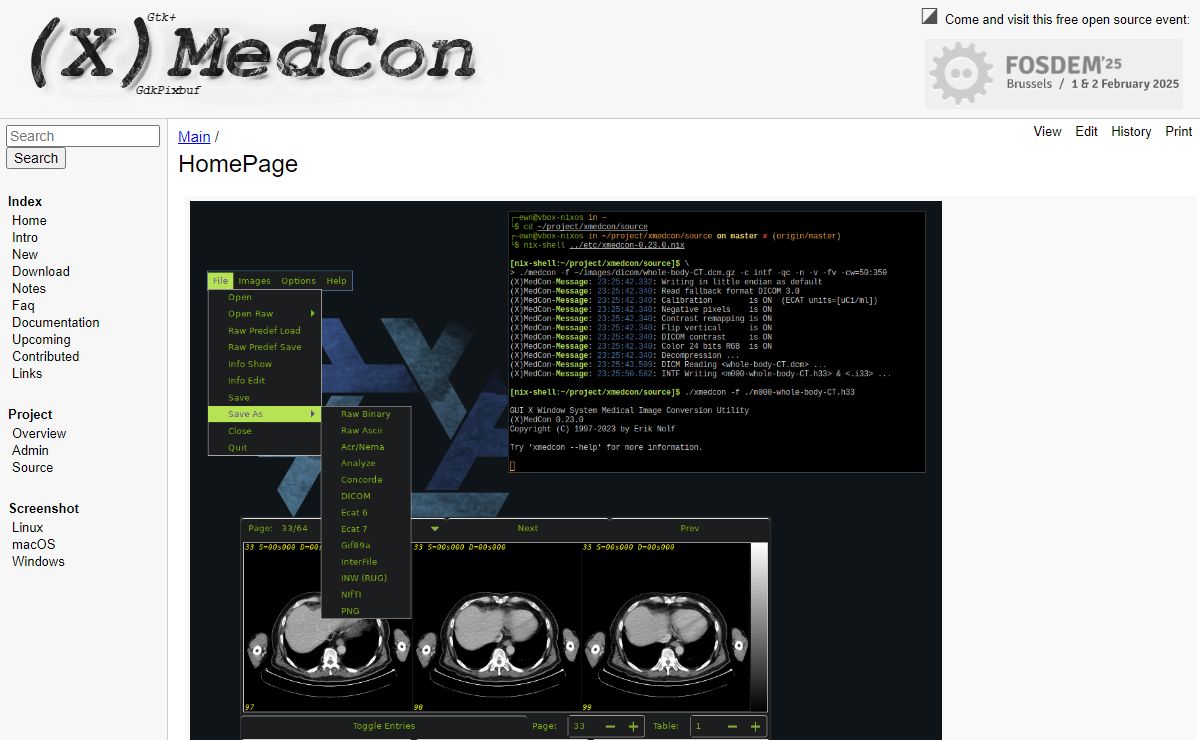This screenshot has width=1200, height=740.
Task: Open the Notes sidebar link
Action: [29, 288]
